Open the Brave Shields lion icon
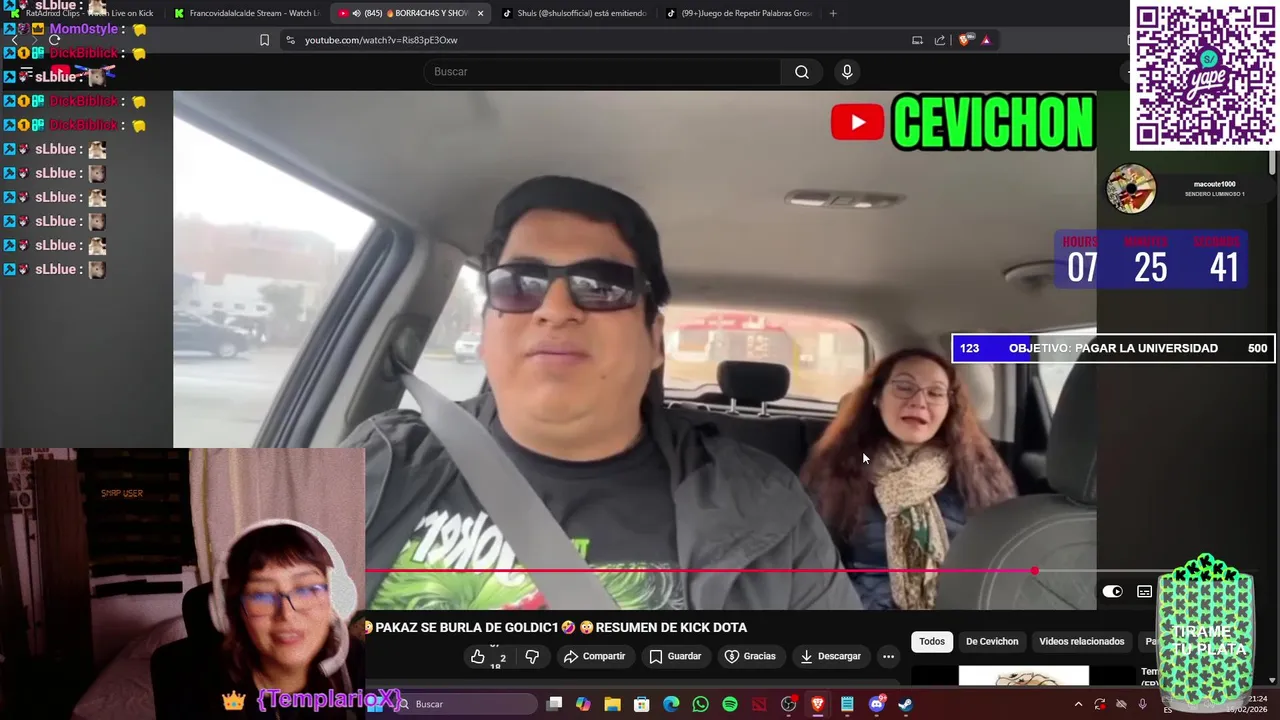The height and width of the screenshot is (720, 1280). (964, 40)
